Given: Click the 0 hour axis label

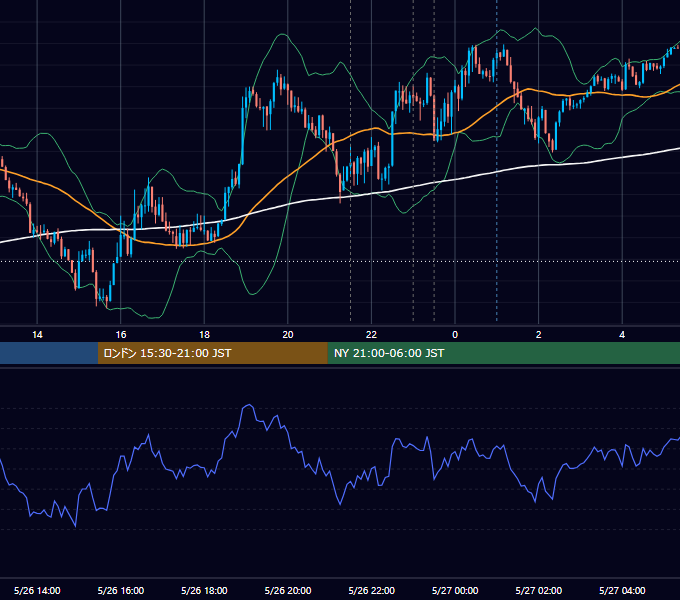Looking at the screenshot, I should click(x=455, y=335).
